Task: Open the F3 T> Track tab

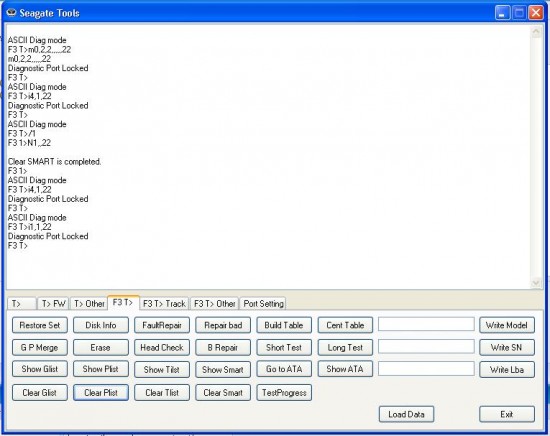Action: click(164, 304)
